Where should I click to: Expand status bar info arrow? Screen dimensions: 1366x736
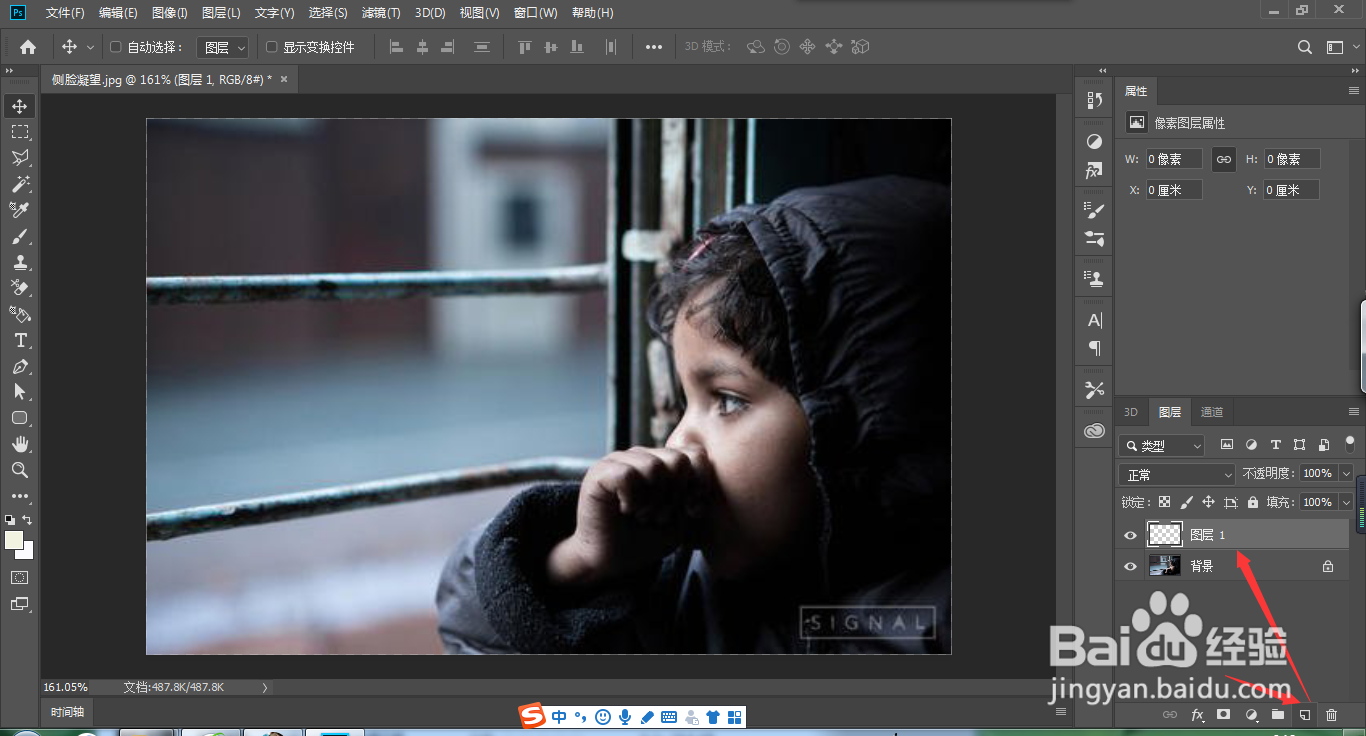click(x=264, y=688)
